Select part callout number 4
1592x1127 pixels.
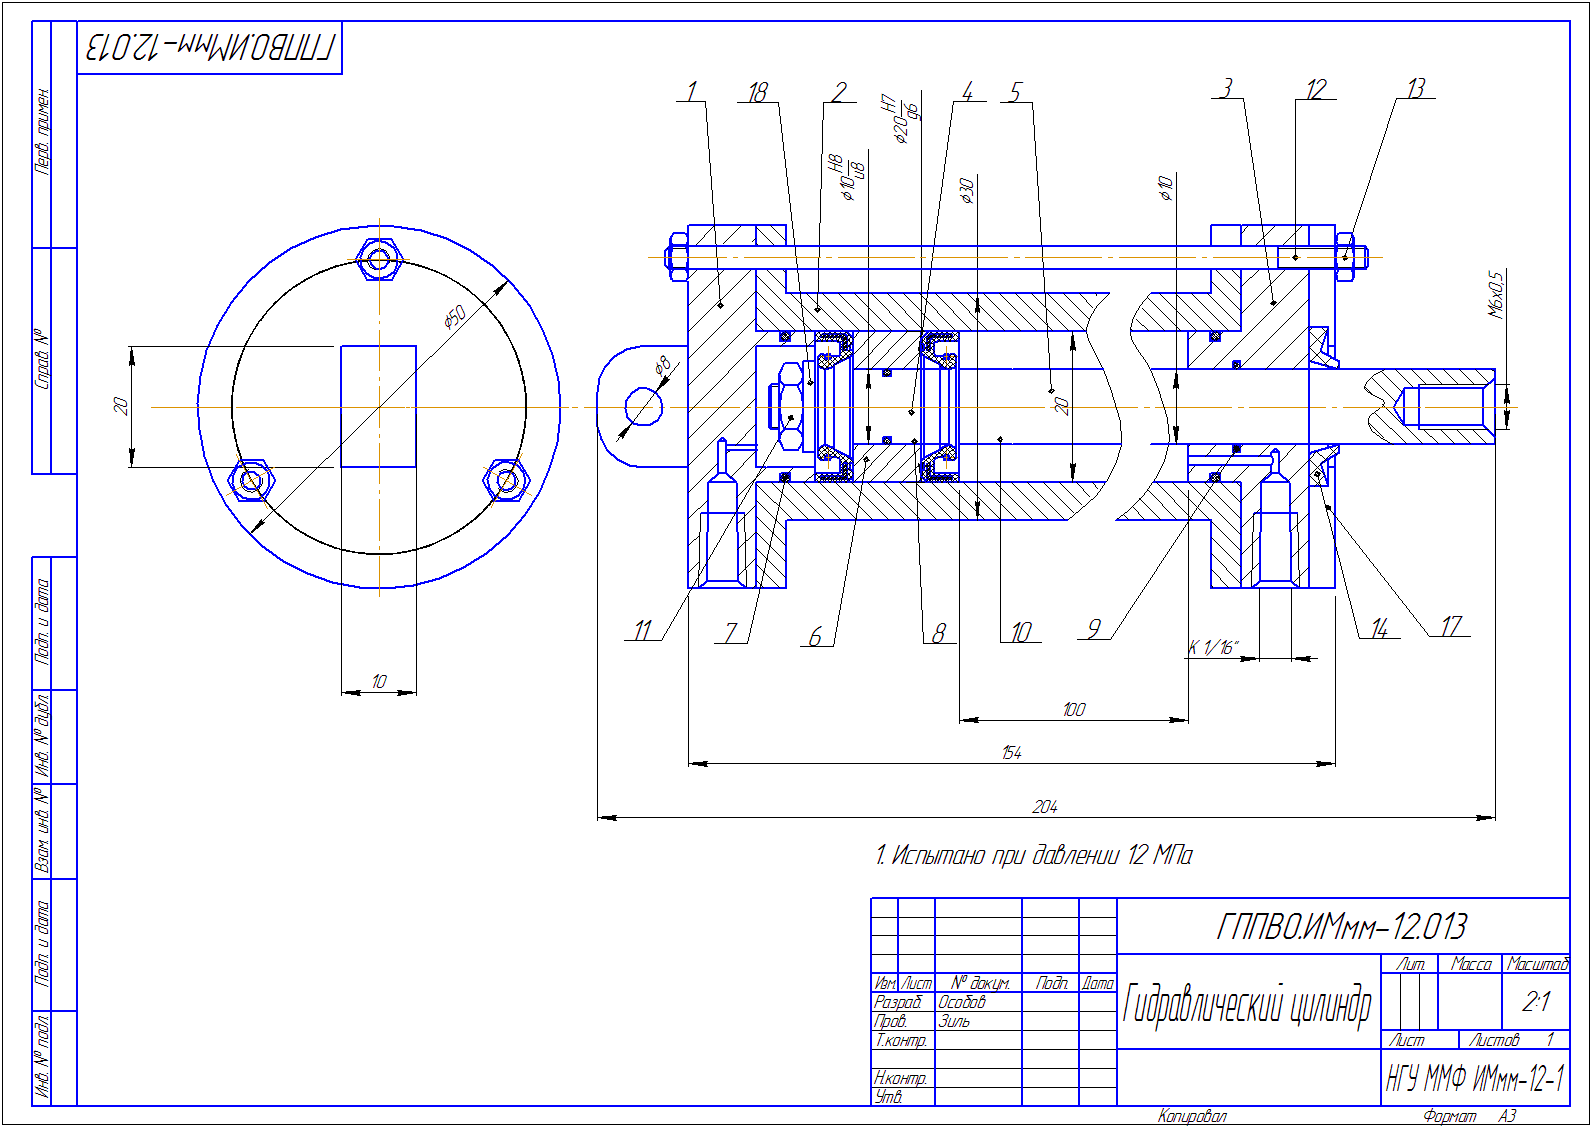(967, 92)
